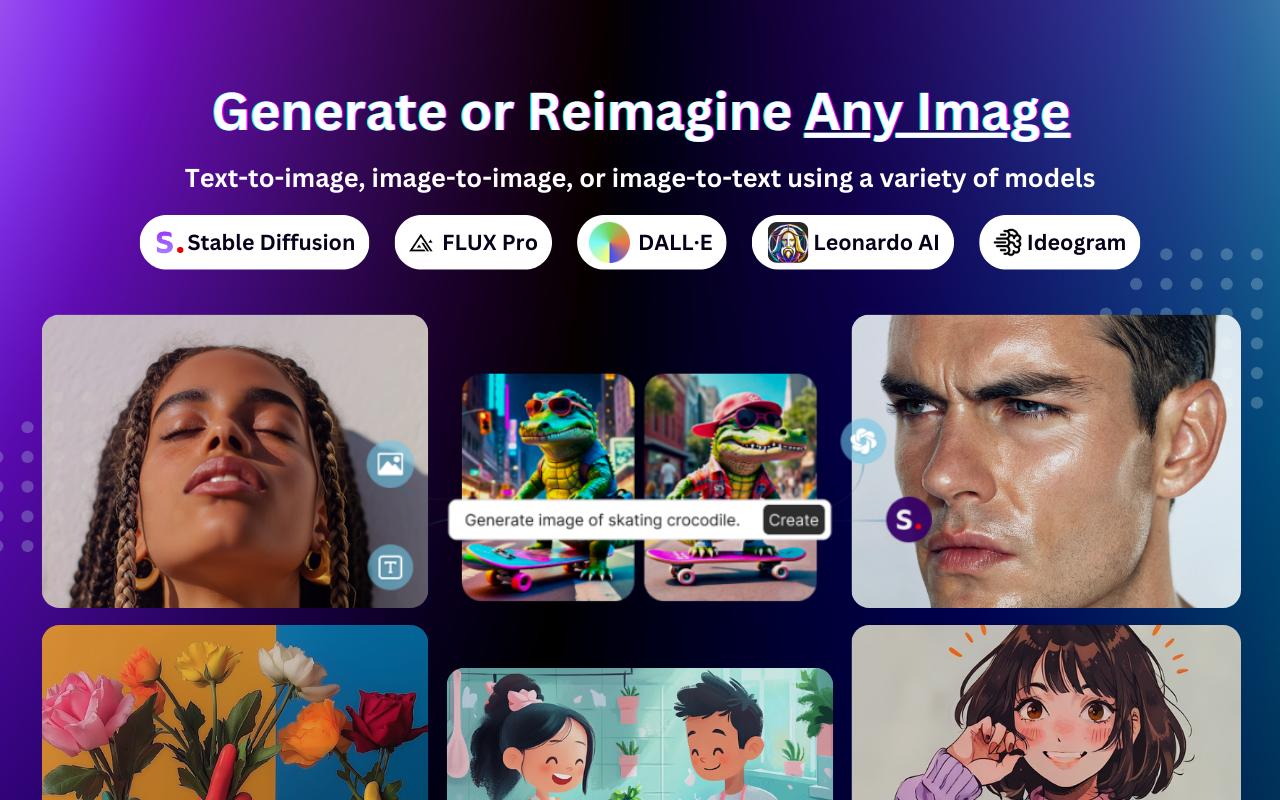Click the DALL·E gradient circle icon
The image size is (1280, 800).
pyautogui.click(x=609, y=242)
